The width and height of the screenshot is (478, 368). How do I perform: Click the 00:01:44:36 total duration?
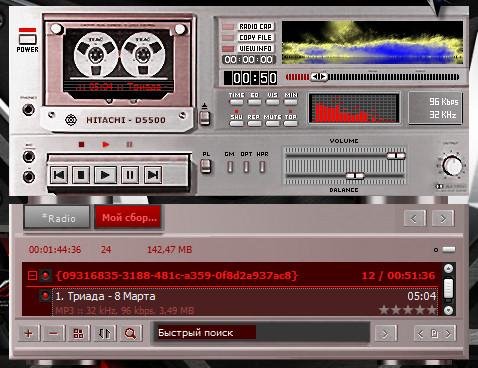coord(55,250)
